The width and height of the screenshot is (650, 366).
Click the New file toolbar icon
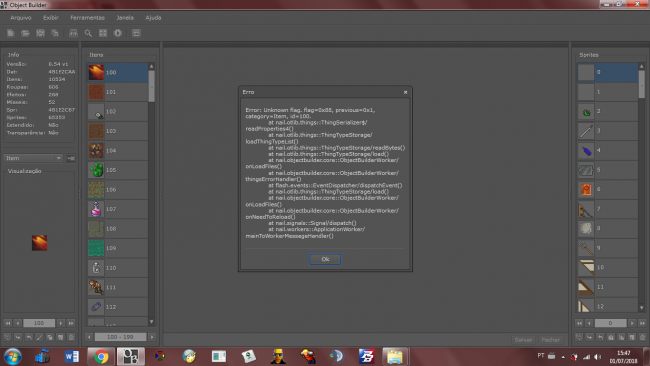click(10, 33)
